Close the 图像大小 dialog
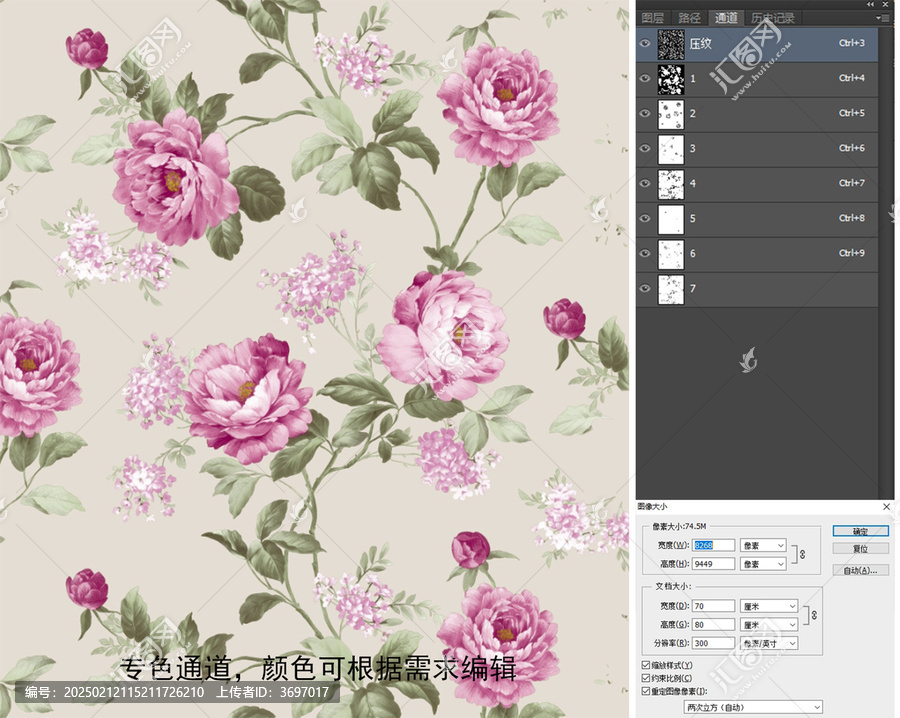Image resolution: width=900 pixels, height=718 pixels. [x=886, y=507]
